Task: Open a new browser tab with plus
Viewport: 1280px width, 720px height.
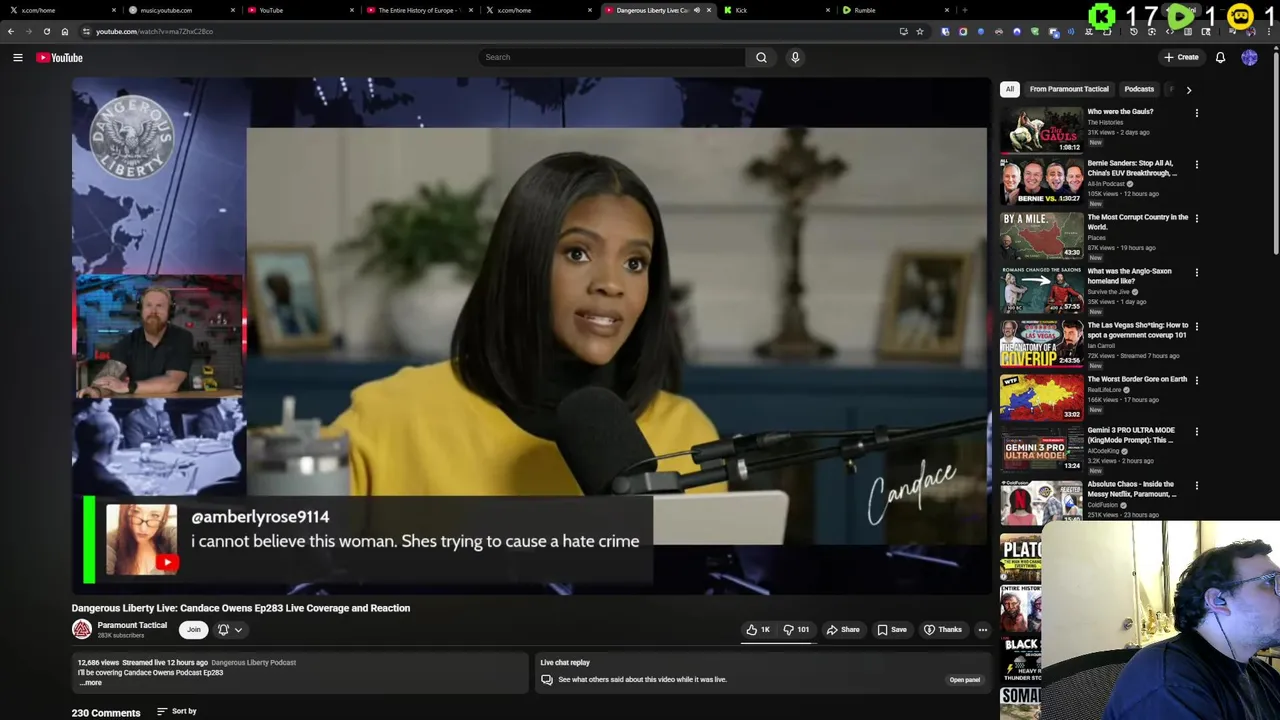Action: tap(964, 10)
